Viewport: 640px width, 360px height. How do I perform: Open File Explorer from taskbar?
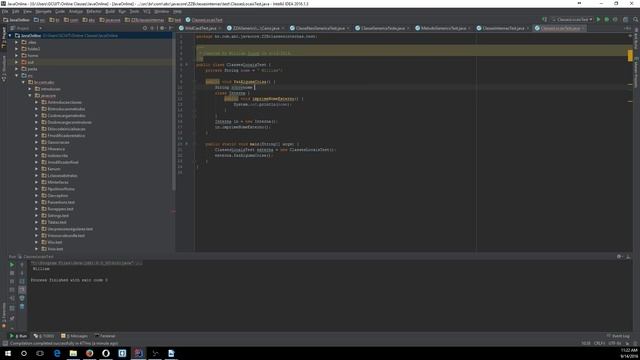tap(73, 353)
